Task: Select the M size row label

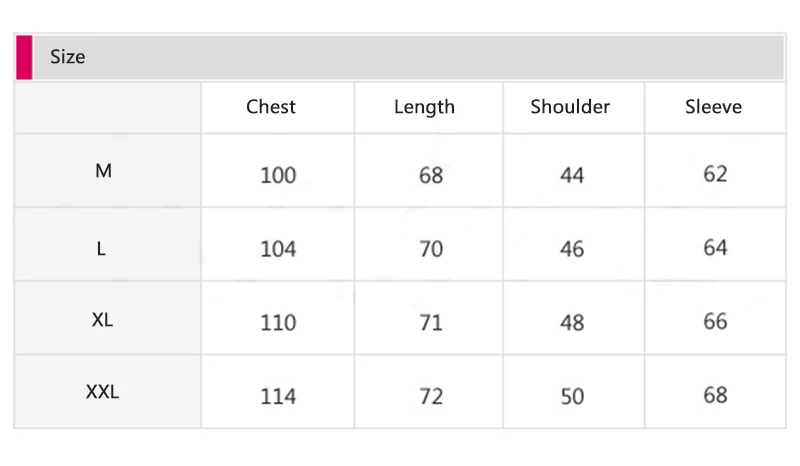Action: pos(104,170)
